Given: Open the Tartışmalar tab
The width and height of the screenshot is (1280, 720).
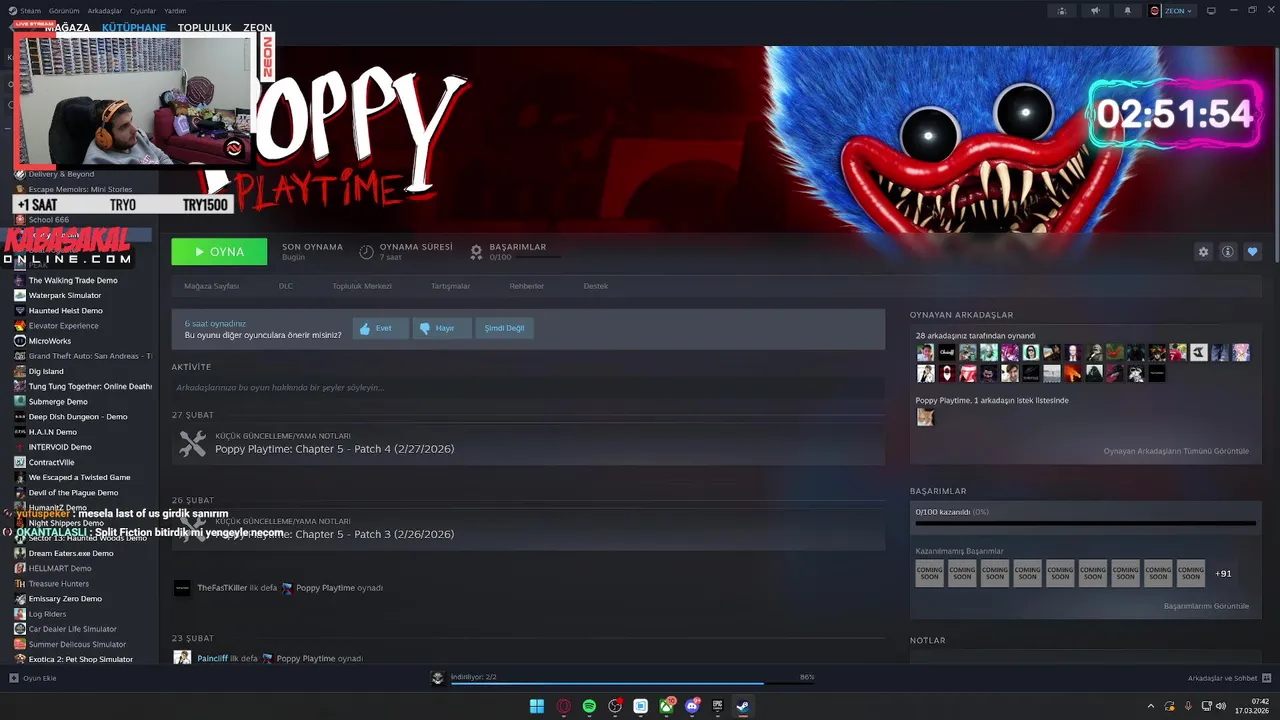Looking at the screenshot, I should click(450, 286).
